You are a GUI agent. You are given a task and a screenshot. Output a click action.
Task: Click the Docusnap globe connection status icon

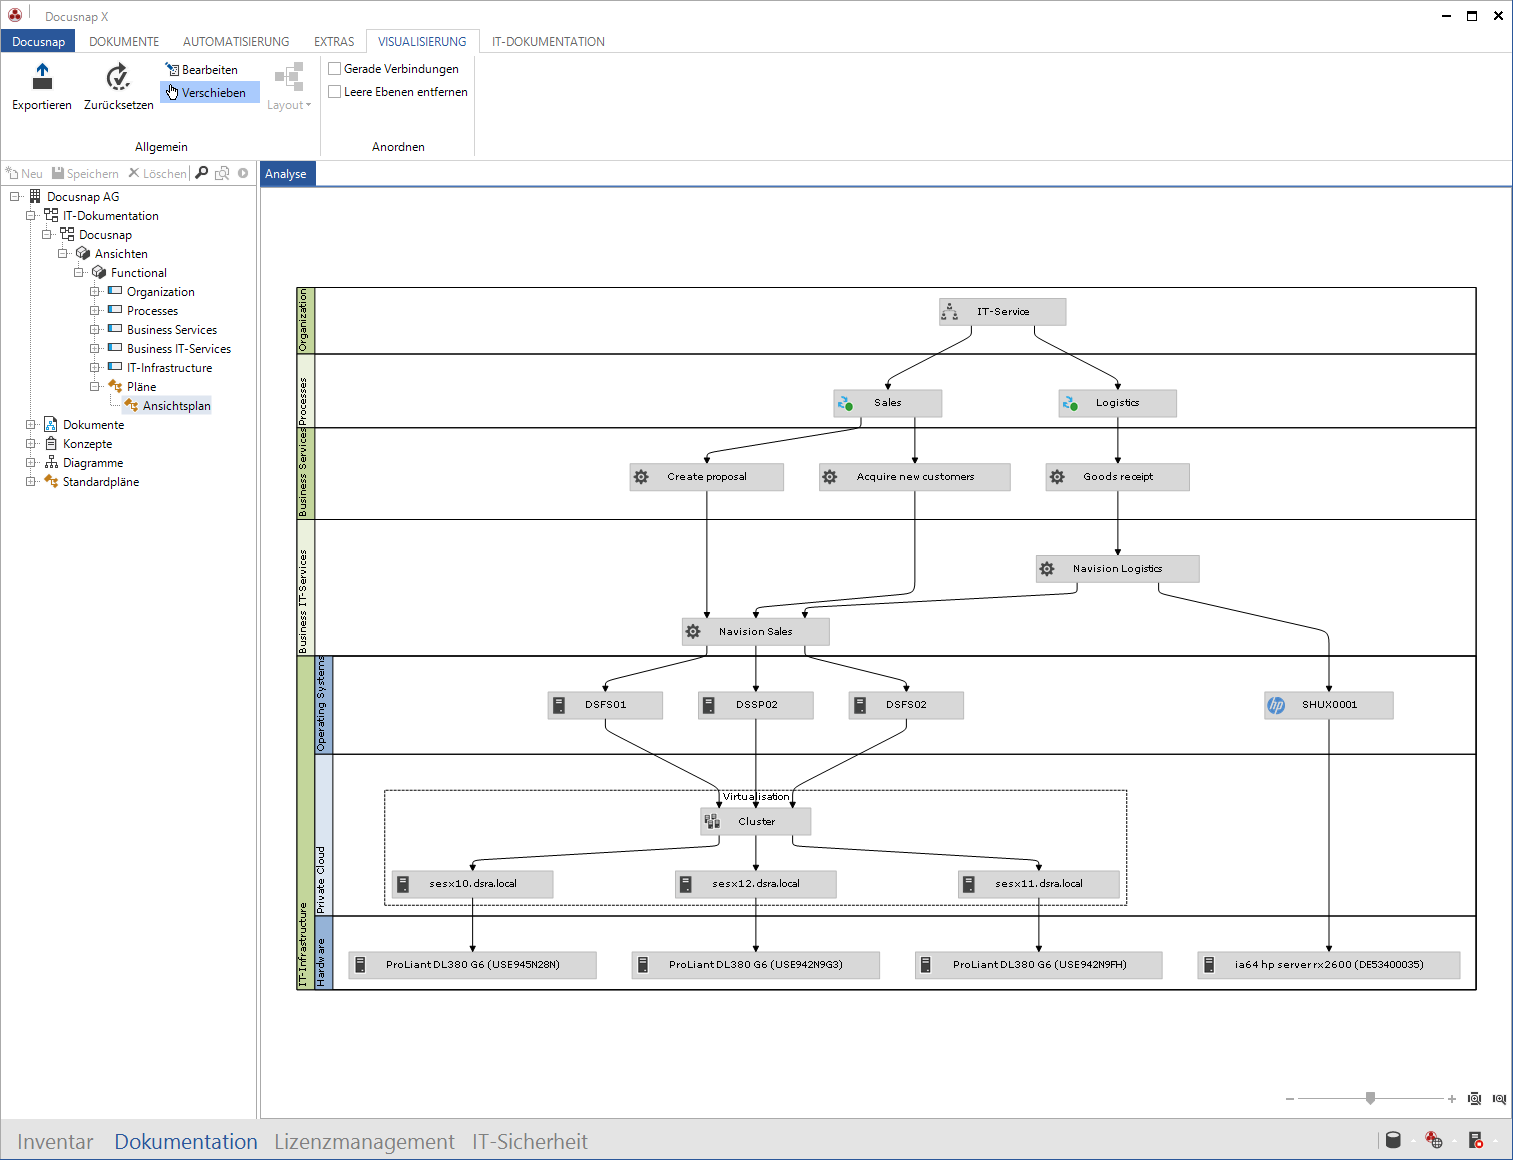(x=1434, y=1140)
